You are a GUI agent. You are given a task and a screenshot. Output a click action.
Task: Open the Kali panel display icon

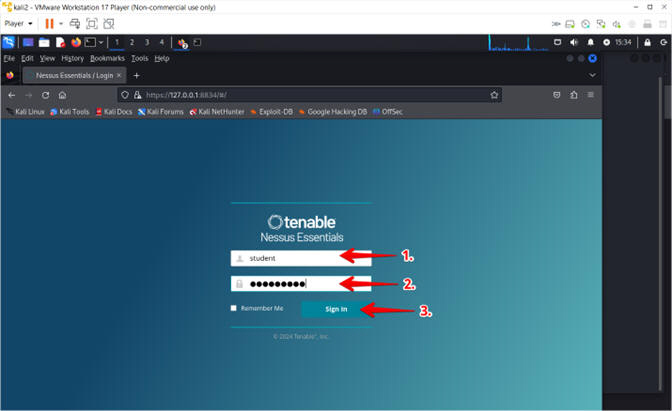pyautogui.click(x=557, y=42)
